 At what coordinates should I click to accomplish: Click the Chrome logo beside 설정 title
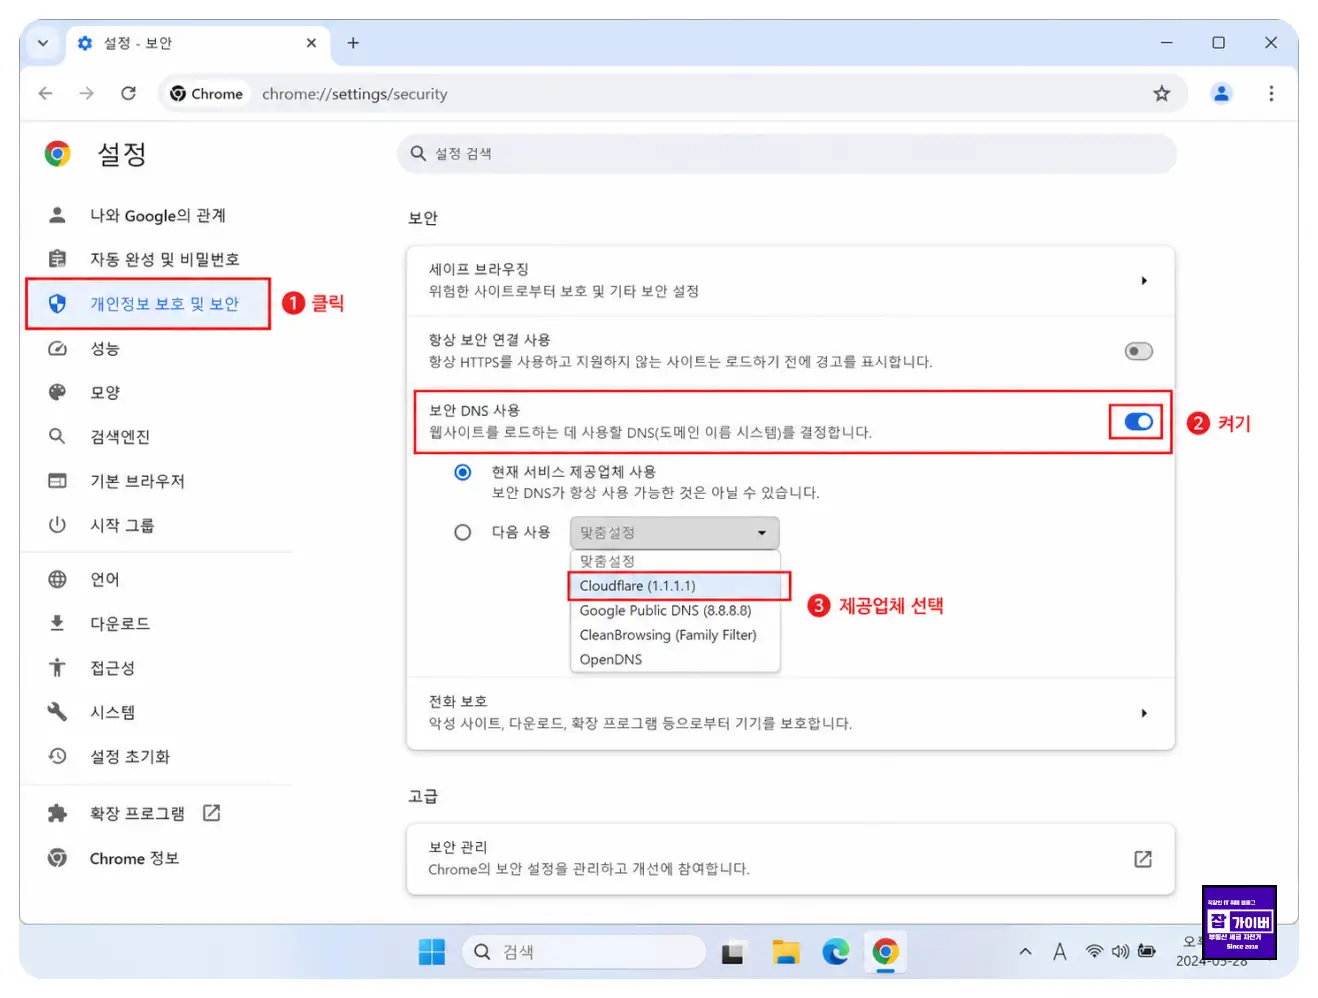58,154
